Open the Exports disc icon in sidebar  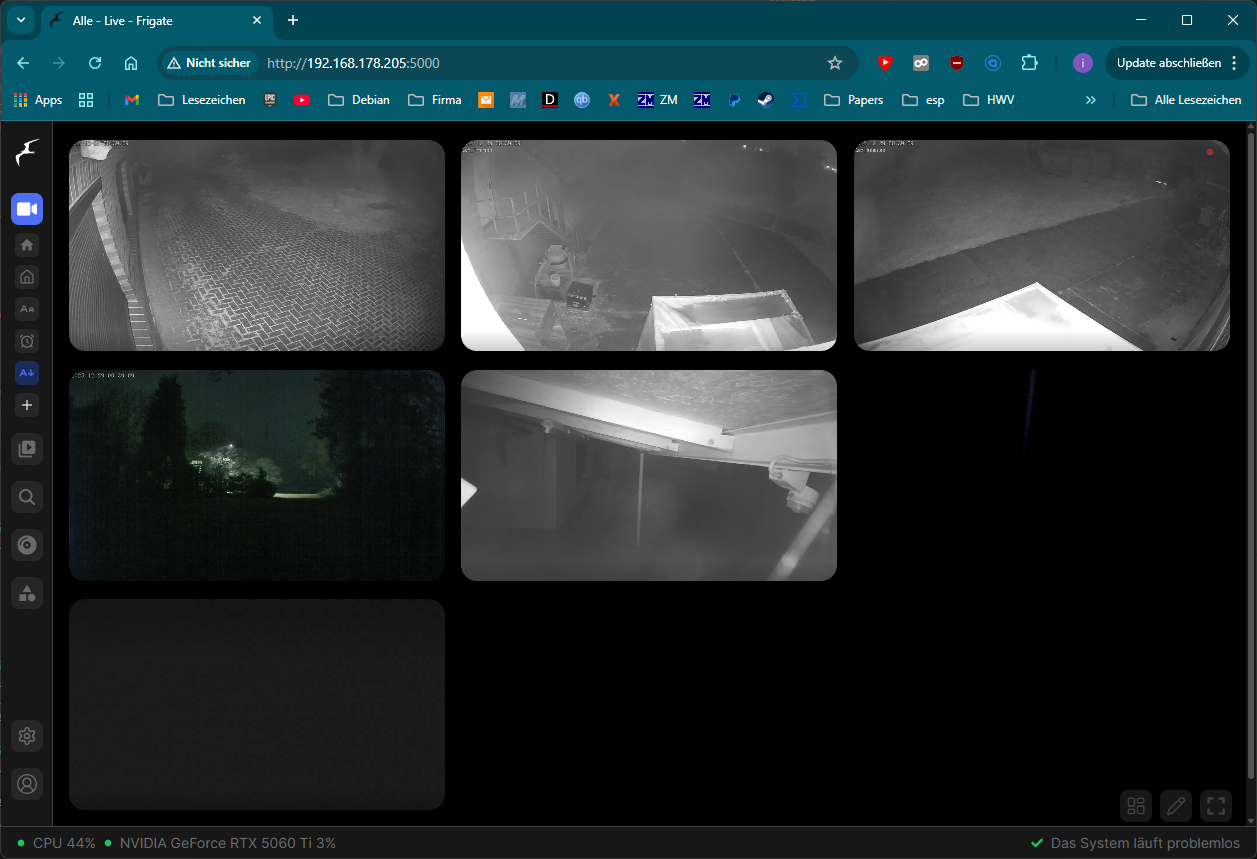pyautogui.click(x=27, y=545)
